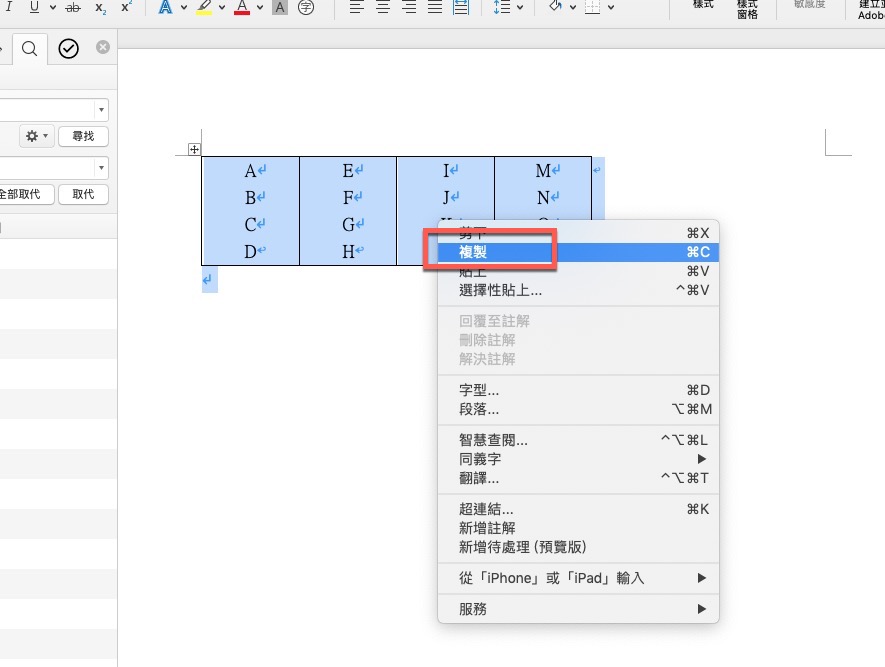
Task: Expand search field dropdown arrow
Action: (x=101, y=109)
